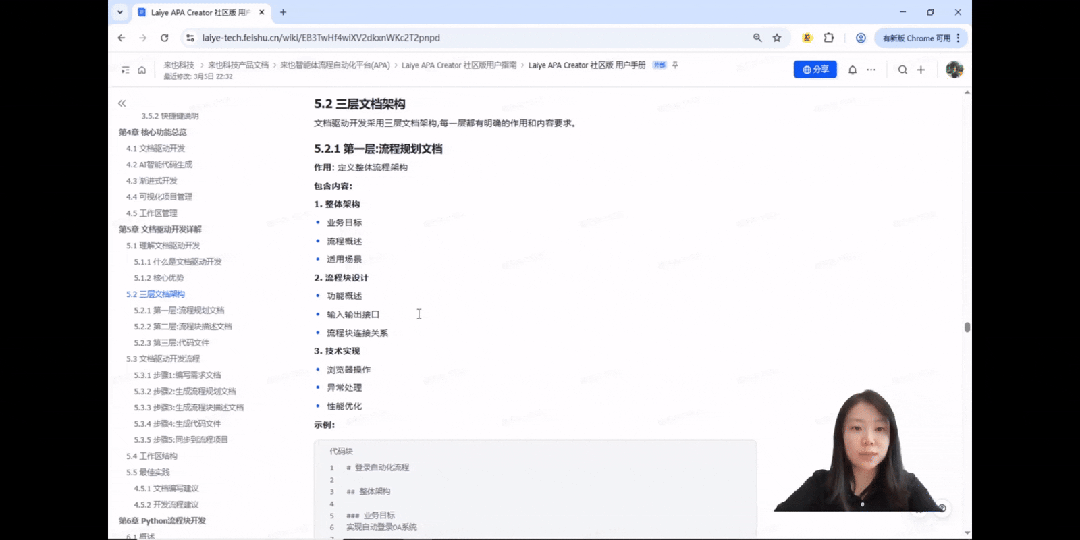
Task: Open the Feishu document search icon
Action: [x=902, y=70]
